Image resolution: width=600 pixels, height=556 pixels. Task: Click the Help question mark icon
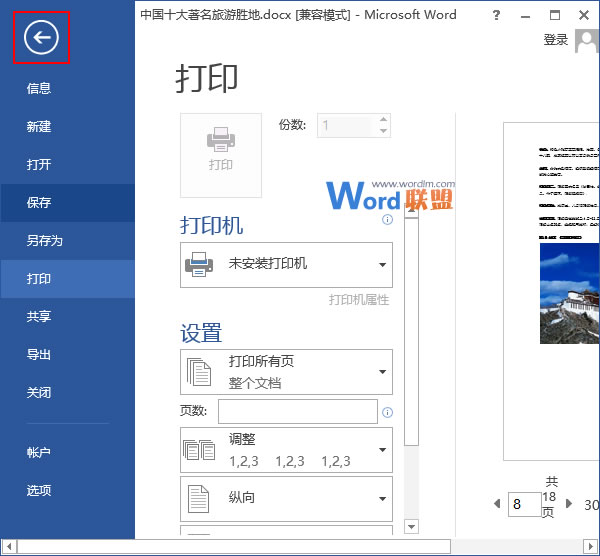click(496, 15)
